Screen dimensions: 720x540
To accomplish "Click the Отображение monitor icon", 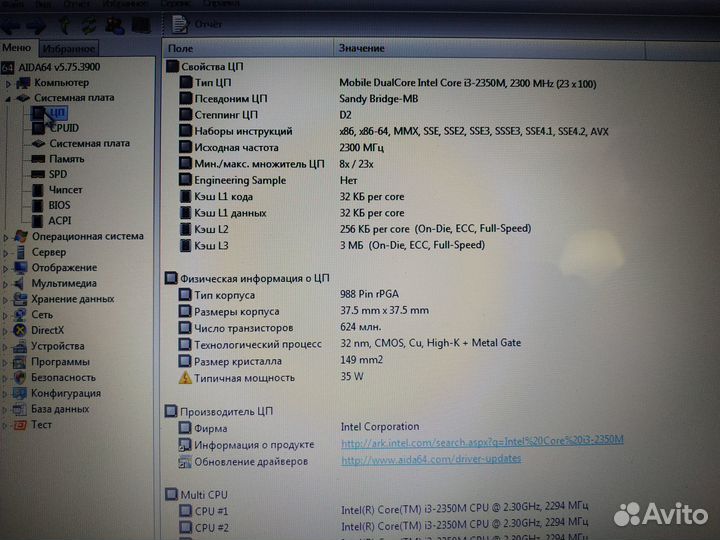I will (20, 268).
